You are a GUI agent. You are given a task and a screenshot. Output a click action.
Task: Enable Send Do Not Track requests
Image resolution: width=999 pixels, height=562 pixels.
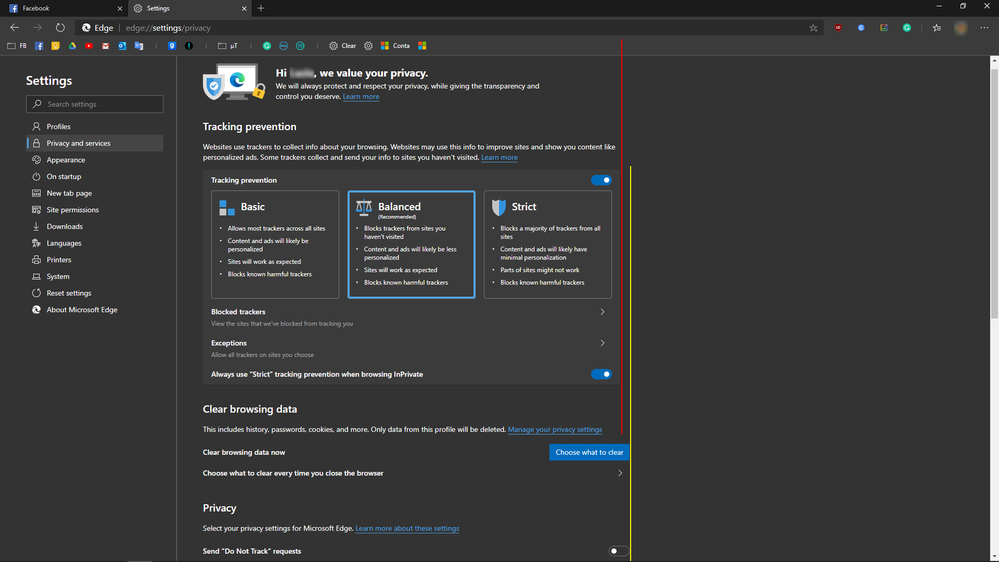(x=618, y=551)
